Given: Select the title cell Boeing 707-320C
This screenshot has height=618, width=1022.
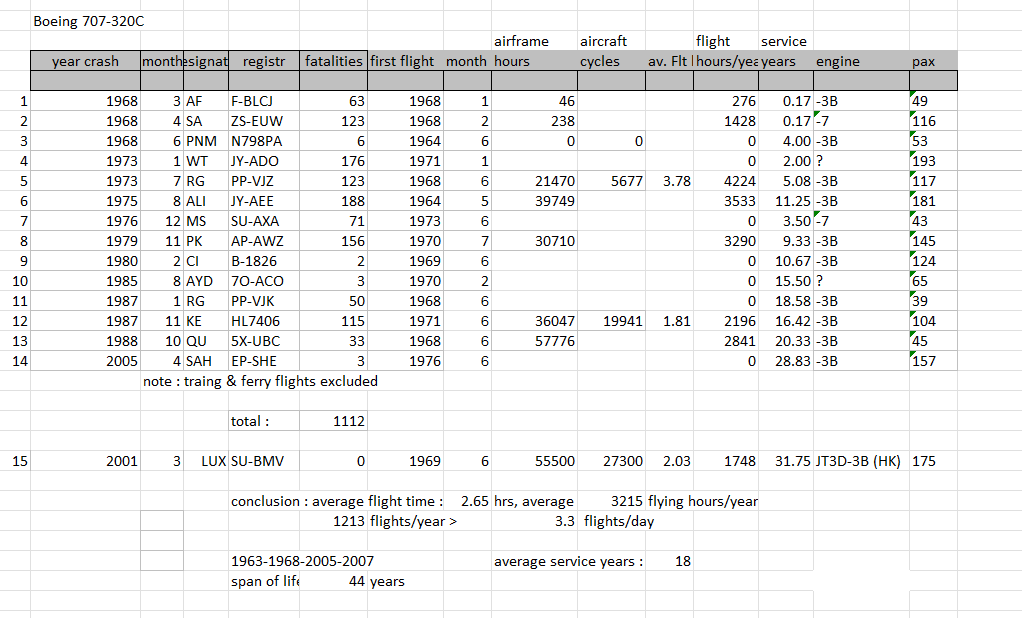Looking at the screenshot, I should [89, 22].
